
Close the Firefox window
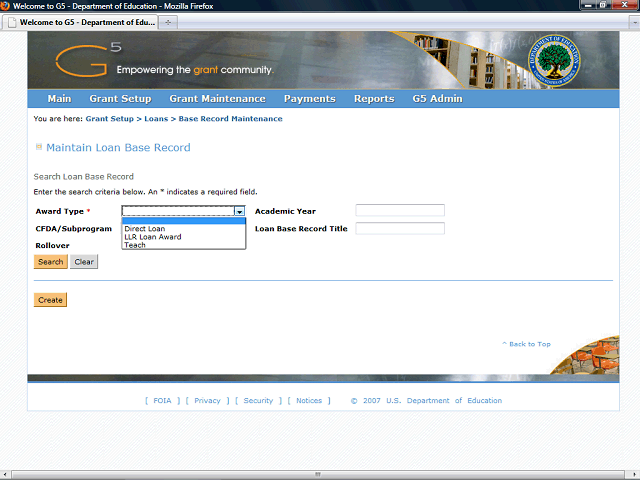tap(625, 5)
